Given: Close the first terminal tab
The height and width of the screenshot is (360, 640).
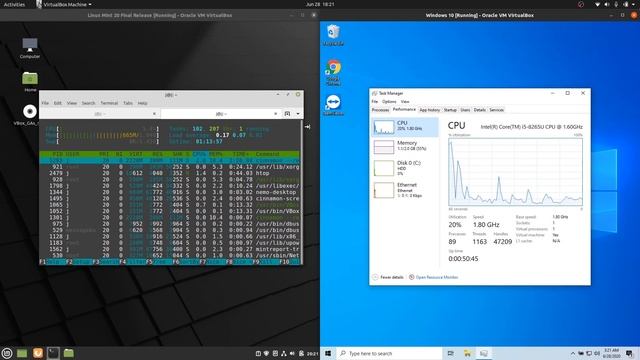Looking at the screenshot, I should pyautogui.click(x=154, y=114).
